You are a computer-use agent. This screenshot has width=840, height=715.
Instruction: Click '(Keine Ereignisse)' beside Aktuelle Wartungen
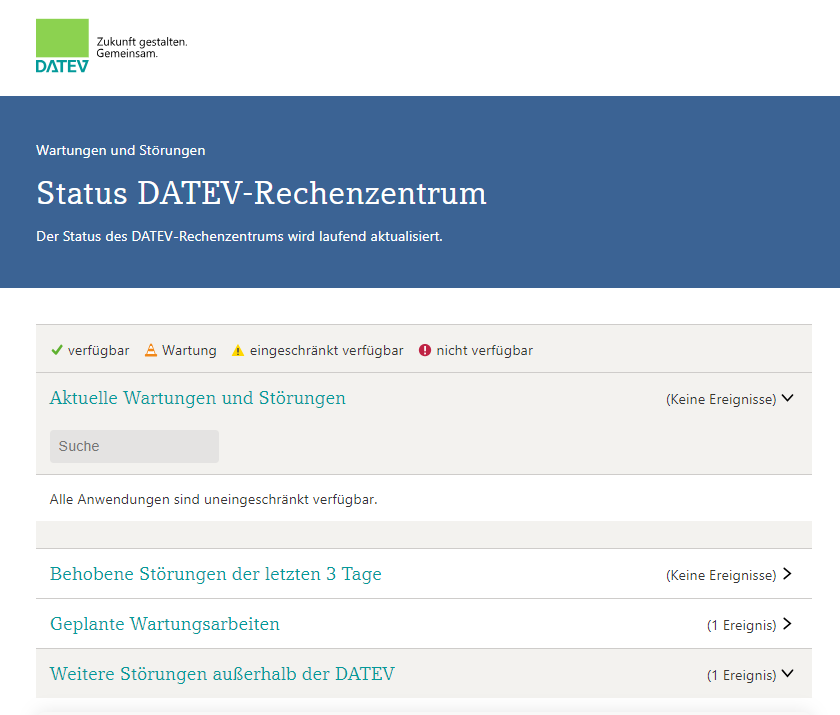coord(721,400)
